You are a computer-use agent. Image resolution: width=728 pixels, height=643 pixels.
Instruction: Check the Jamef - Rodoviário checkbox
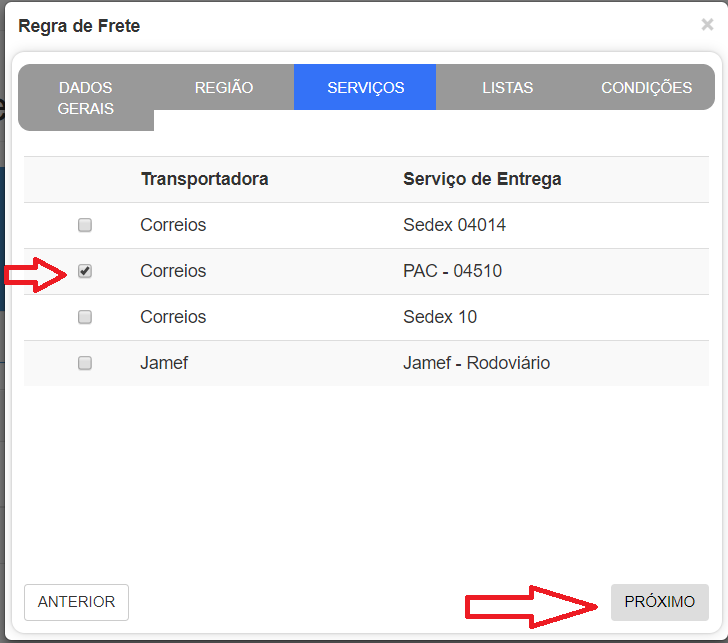tap(85, 363)
